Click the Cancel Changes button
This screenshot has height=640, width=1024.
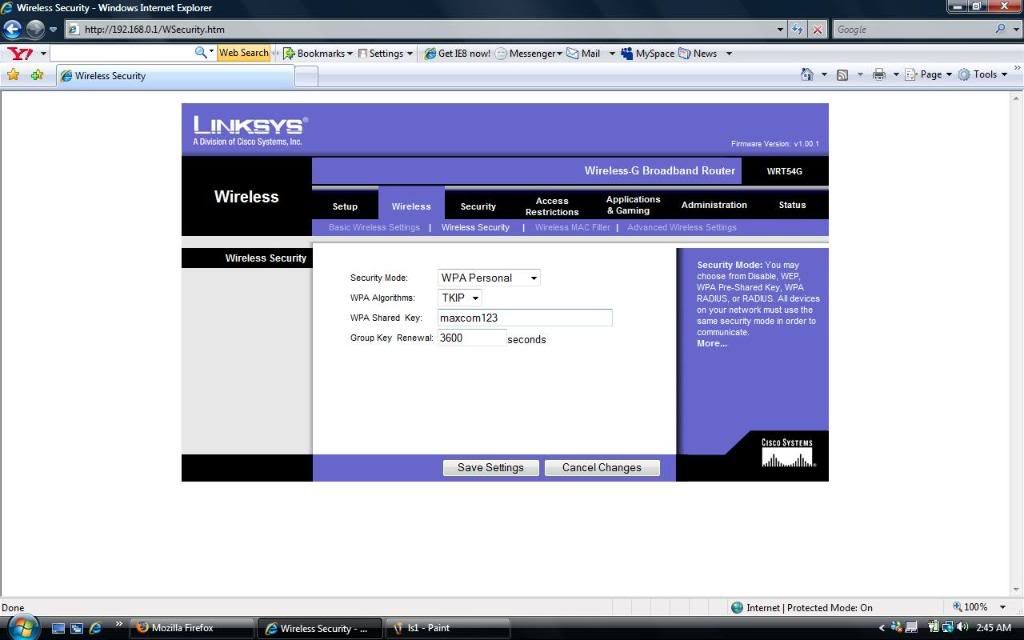[x=601, y=468]
